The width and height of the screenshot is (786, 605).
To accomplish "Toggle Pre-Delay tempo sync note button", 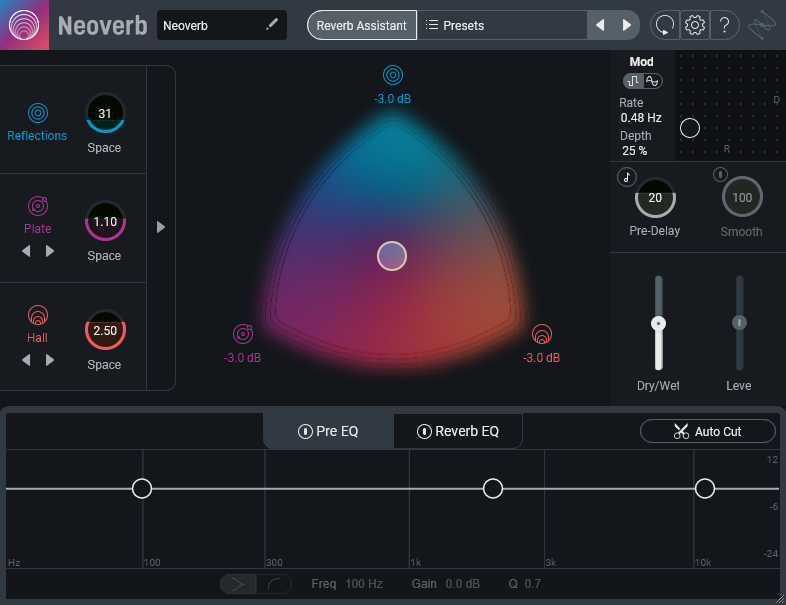I will 626,176.
